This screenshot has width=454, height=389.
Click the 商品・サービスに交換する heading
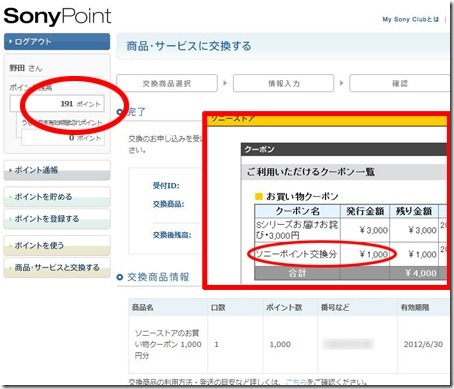click(189, 46)
